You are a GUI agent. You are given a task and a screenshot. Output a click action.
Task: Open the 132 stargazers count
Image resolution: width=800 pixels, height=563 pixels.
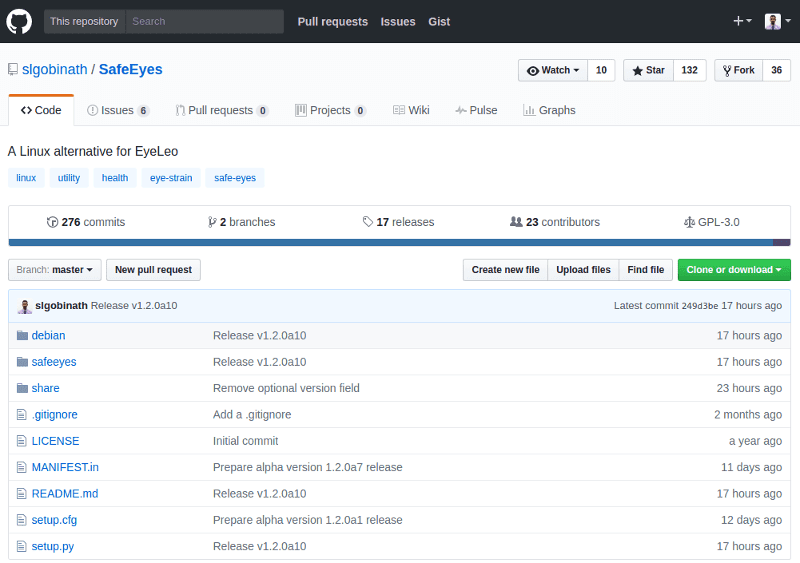pyautogui.click(x=690, y=70)
